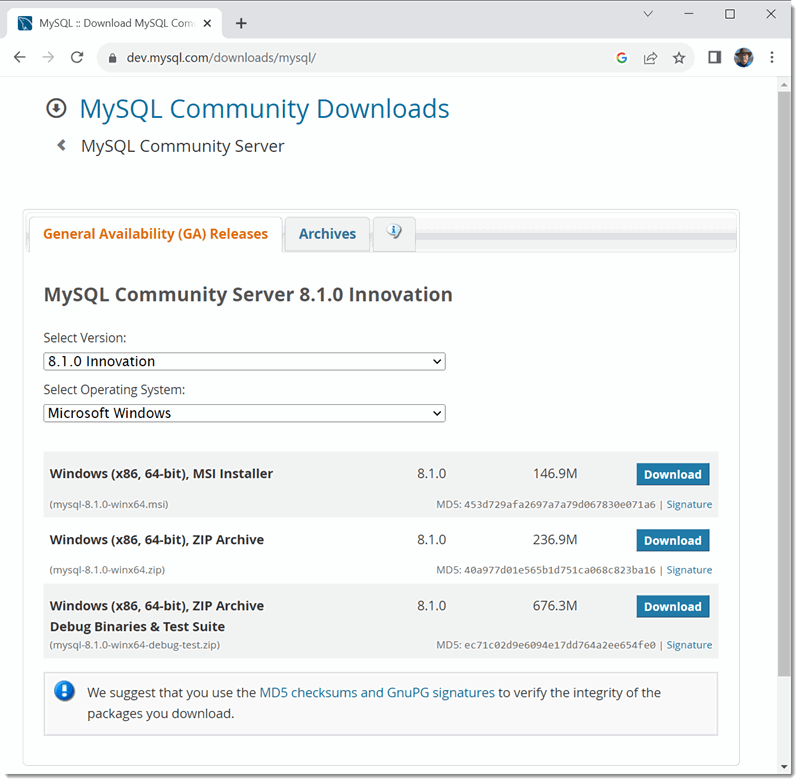This screenshot has height=783, width=800.
Task: Click the 236.9M file size value
Action: coord(555,540)
